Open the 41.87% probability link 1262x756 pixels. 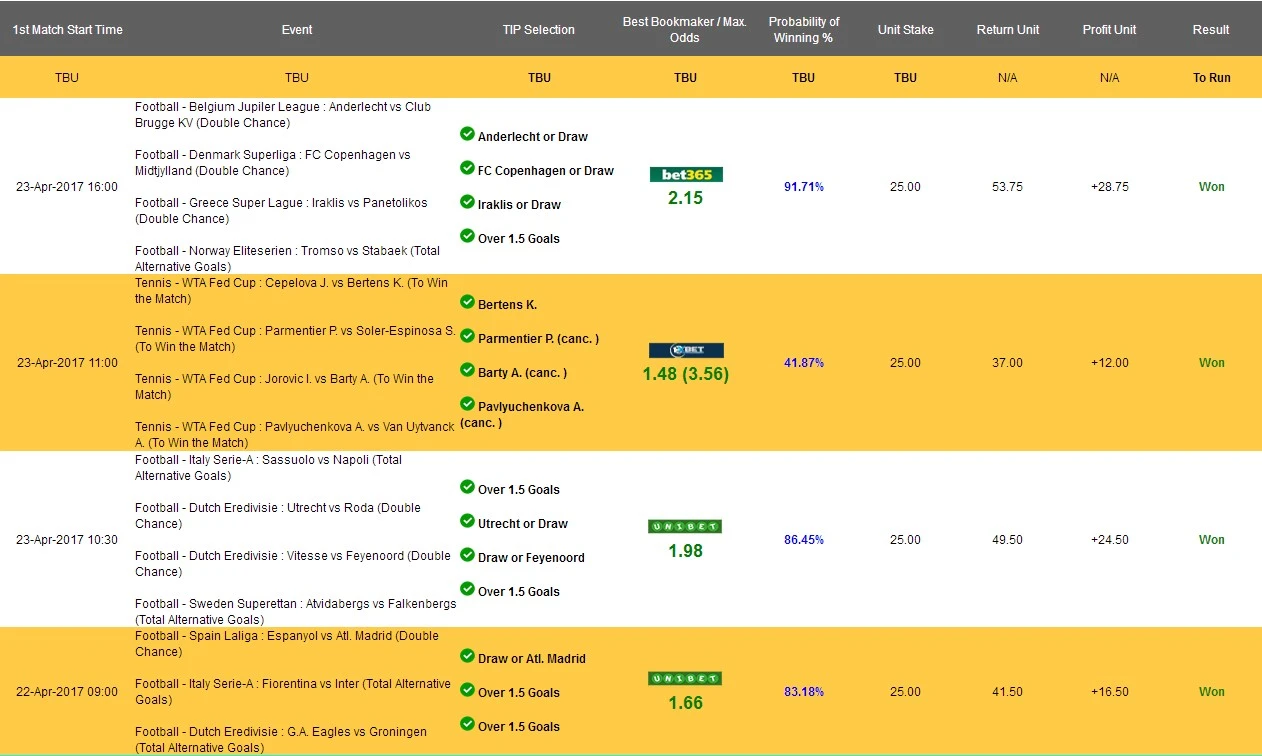click(x=803, y=363)
